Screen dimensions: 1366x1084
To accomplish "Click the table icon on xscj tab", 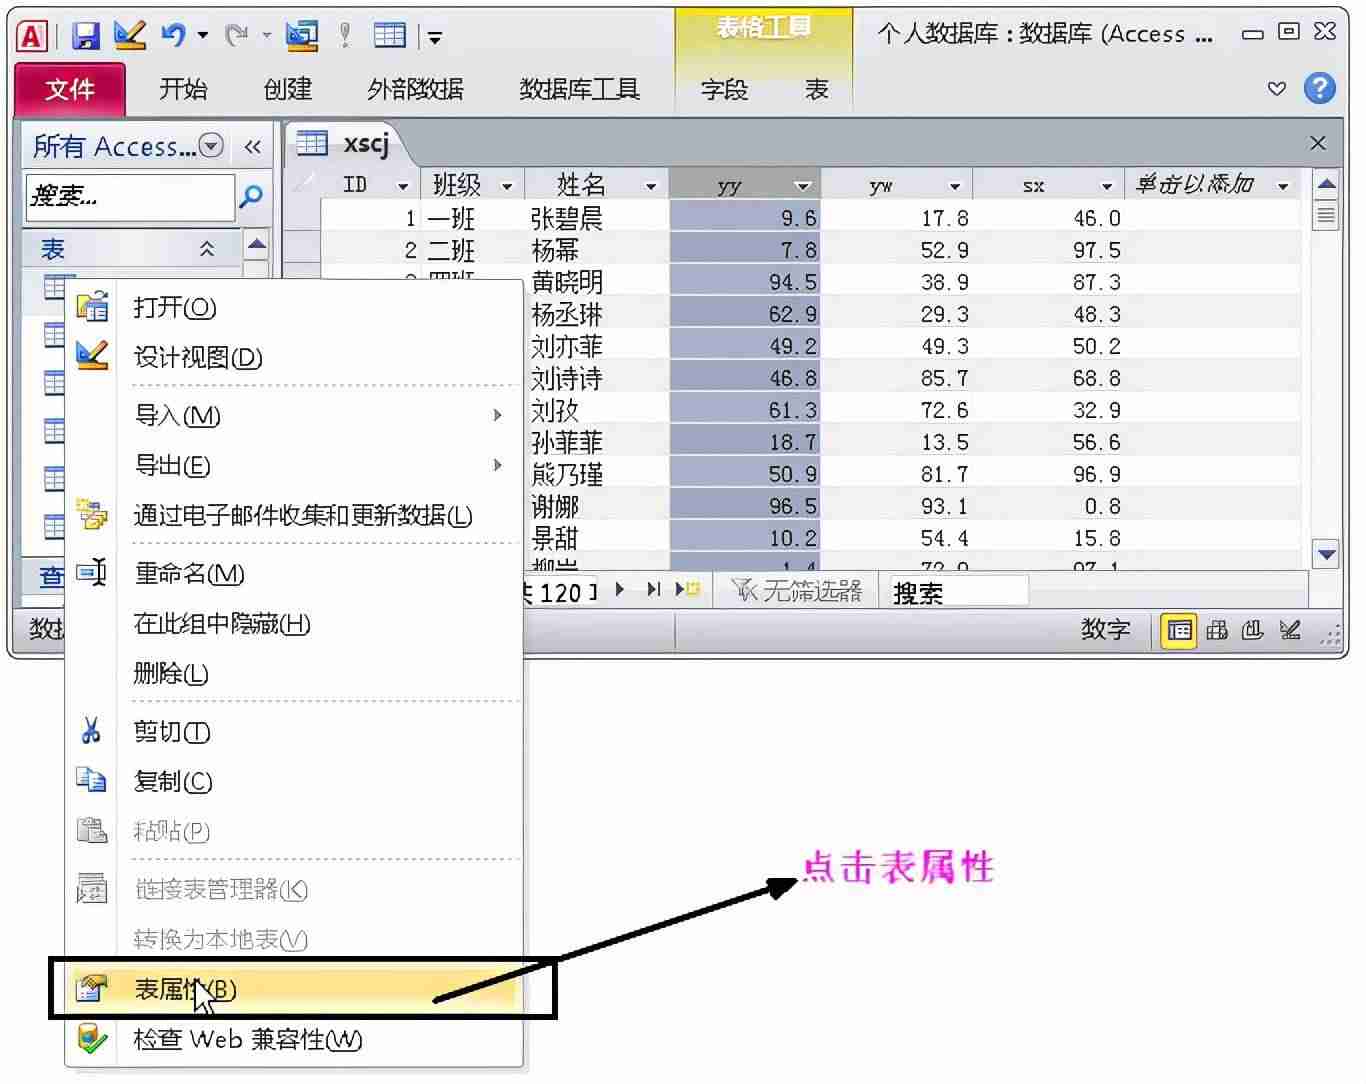I will coord(312,144).
